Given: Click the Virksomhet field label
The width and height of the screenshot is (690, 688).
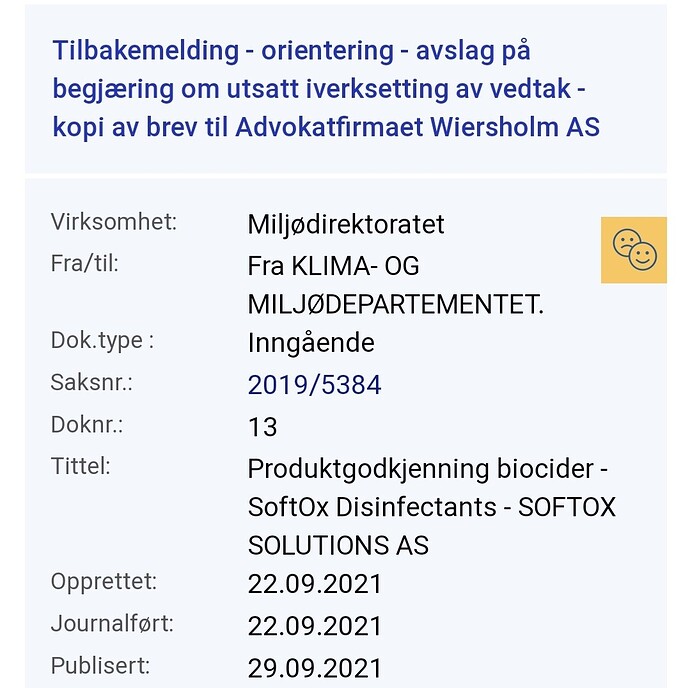Looking at the screenshot, I should [x=113, y=222].
